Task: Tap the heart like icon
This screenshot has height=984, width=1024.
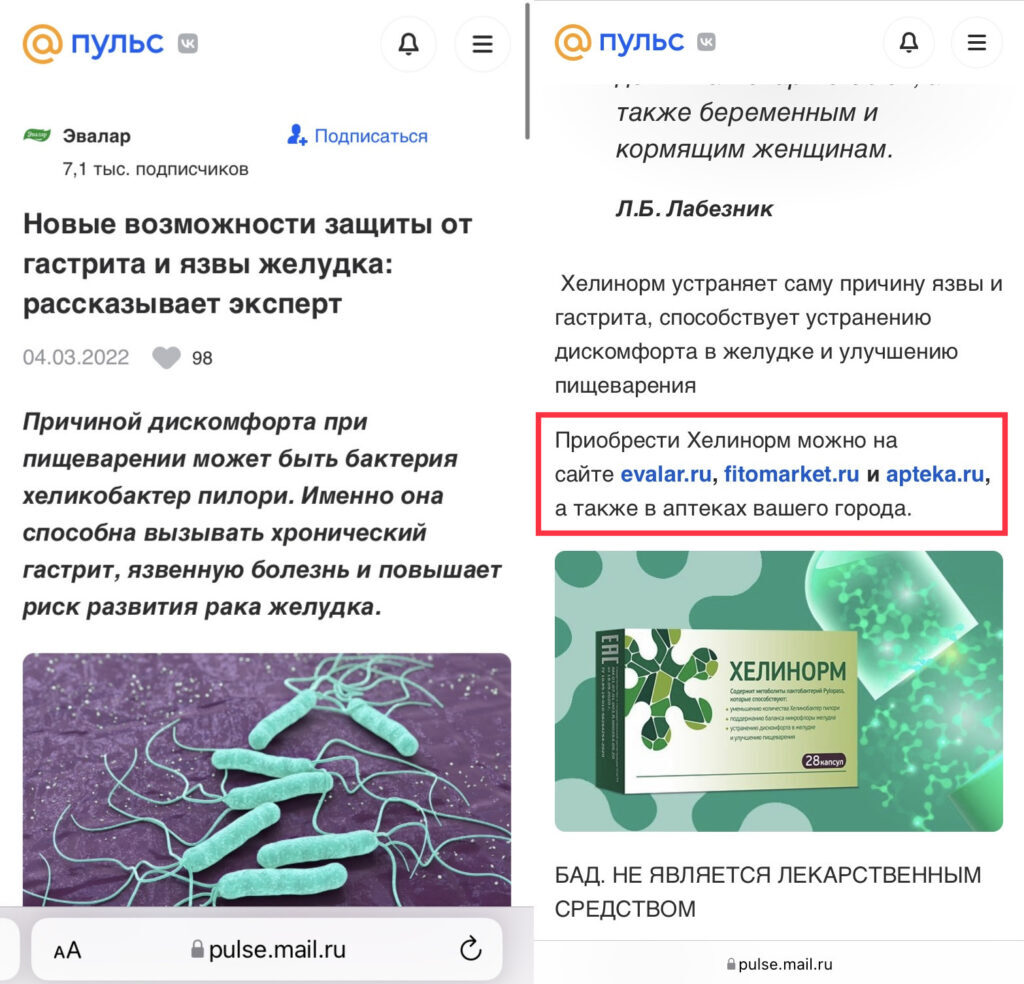Action: click(x=167, y=358)
